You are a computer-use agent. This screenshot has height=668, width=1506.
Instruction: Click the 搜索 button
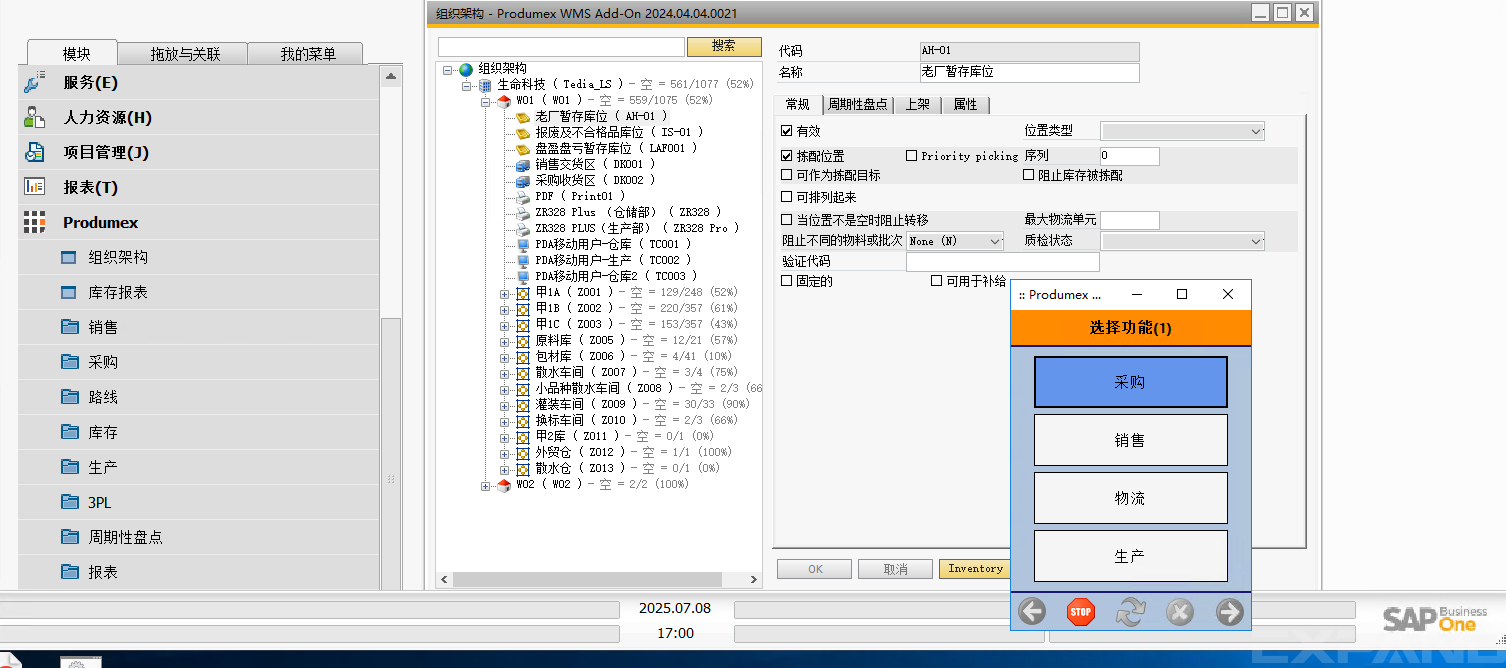[724, 46]
